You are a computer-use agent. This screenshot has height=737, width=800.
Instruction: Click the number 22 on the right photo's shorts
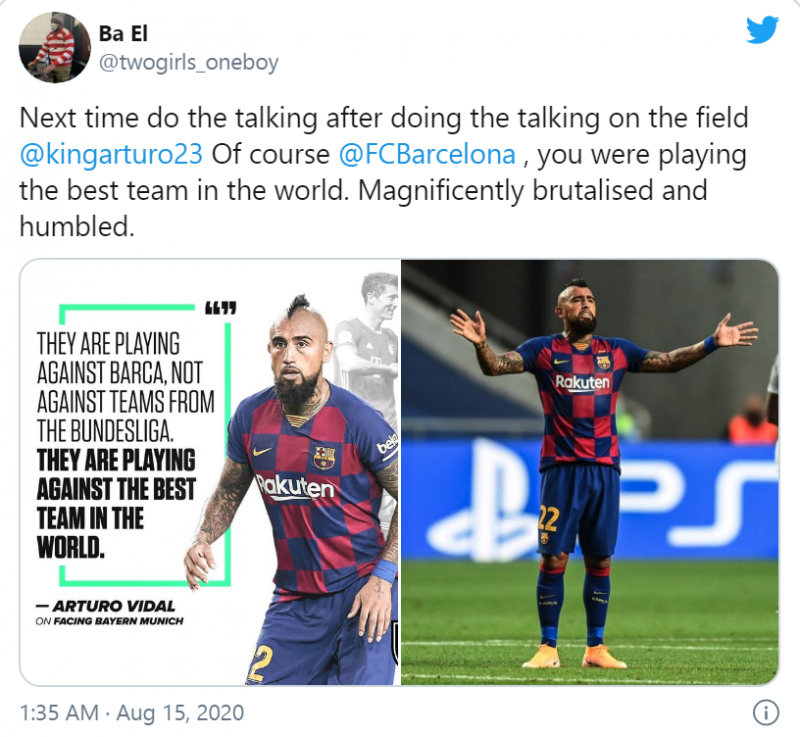click(x=548, y=519)
